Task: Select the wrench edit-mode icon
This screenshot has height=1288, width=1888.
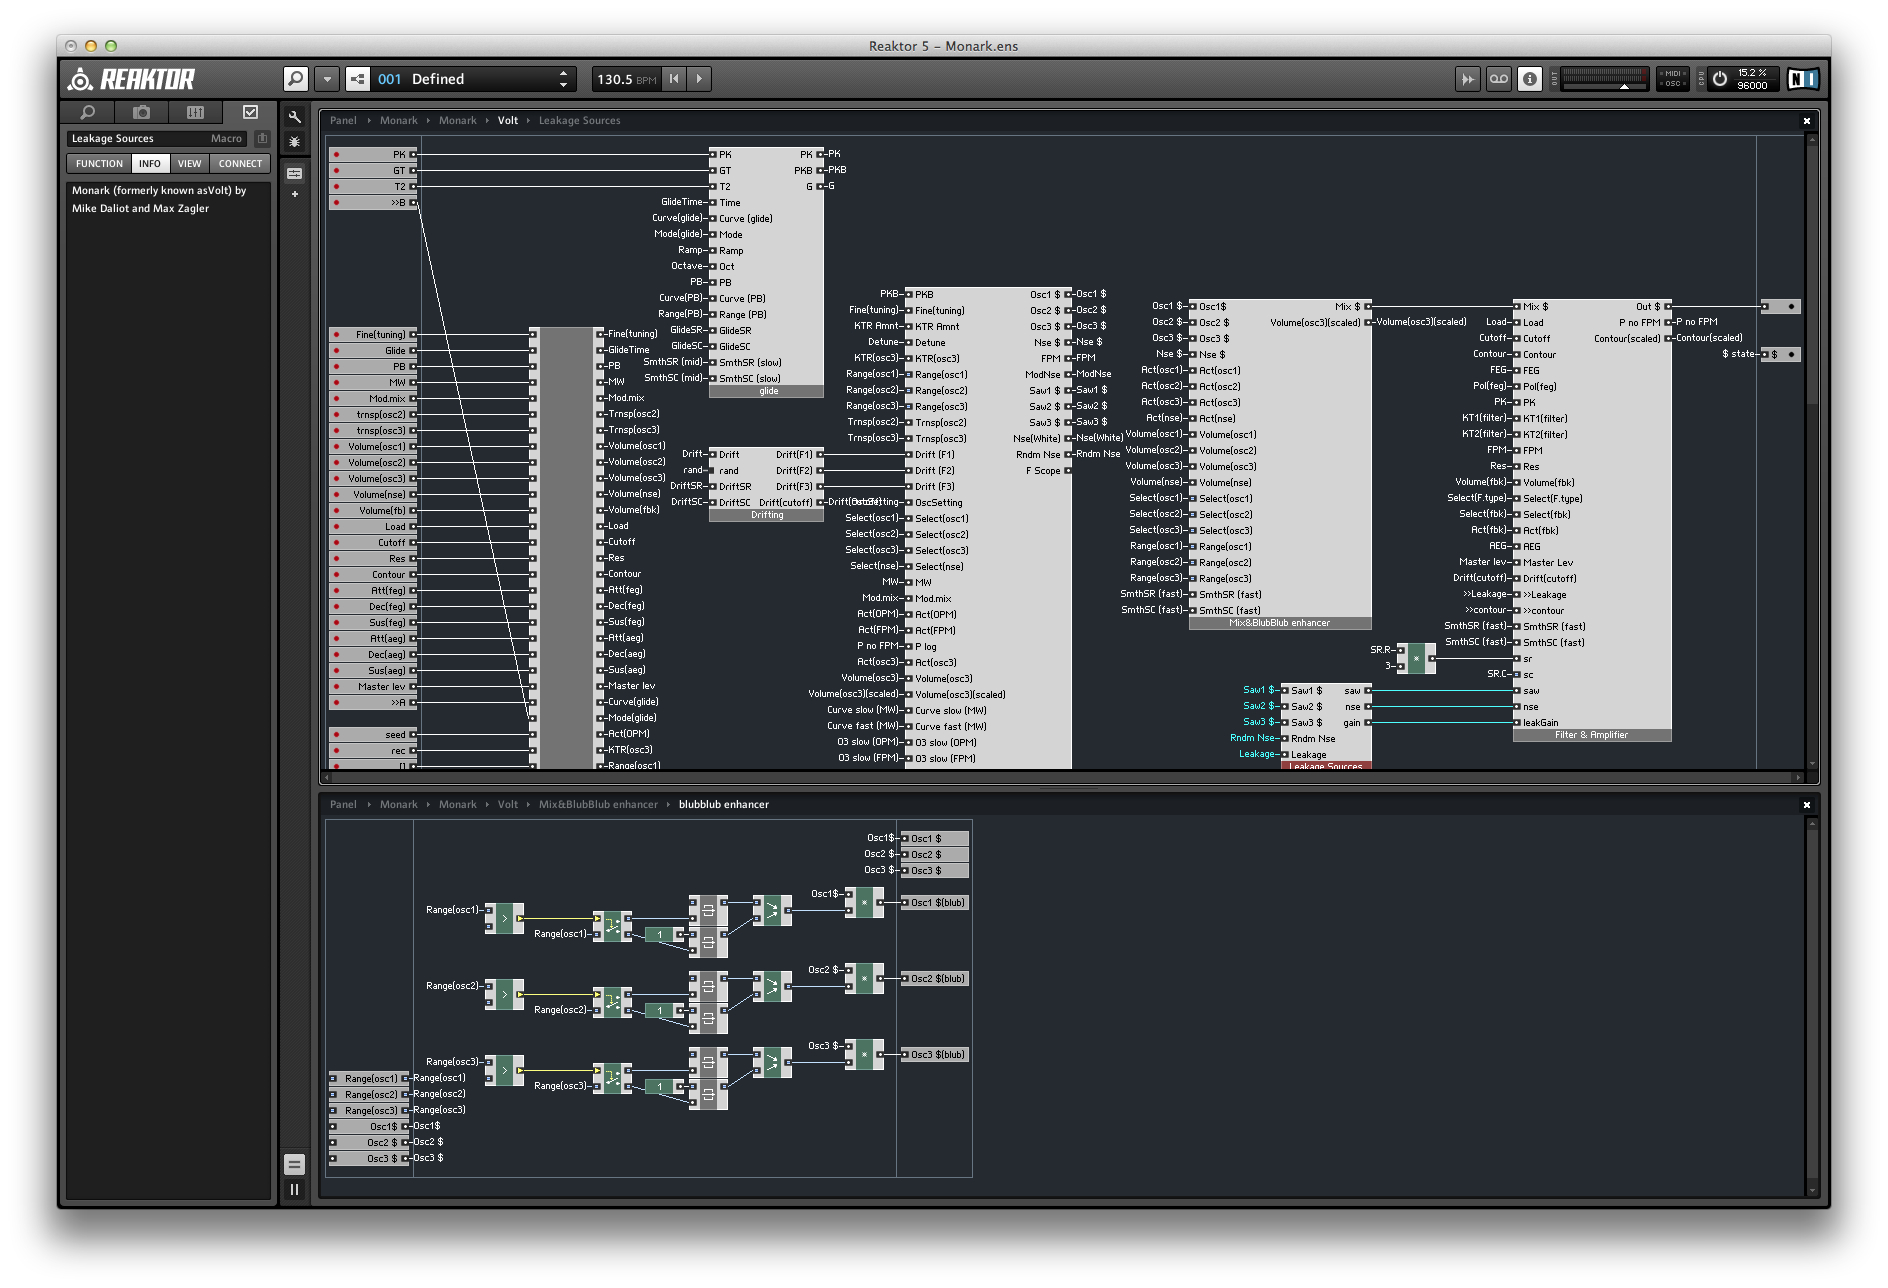Action: [x=294, y=117]
